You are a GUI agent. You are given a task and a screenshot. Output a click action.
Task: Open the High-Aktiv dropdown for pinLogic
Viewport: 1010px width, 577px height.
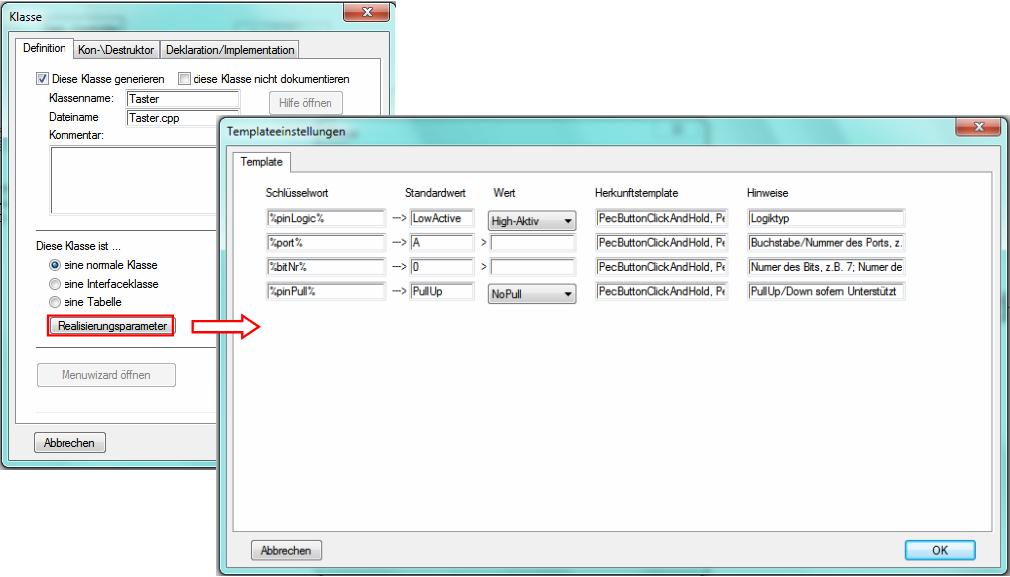(x=531, y=220)
